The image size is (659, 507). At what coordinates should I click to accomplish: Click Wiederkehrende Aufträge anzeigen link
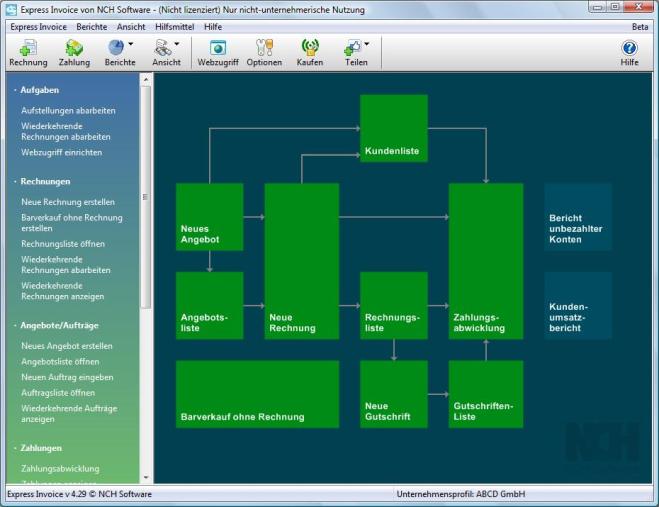pyautogui.click(x=69, y=414)
